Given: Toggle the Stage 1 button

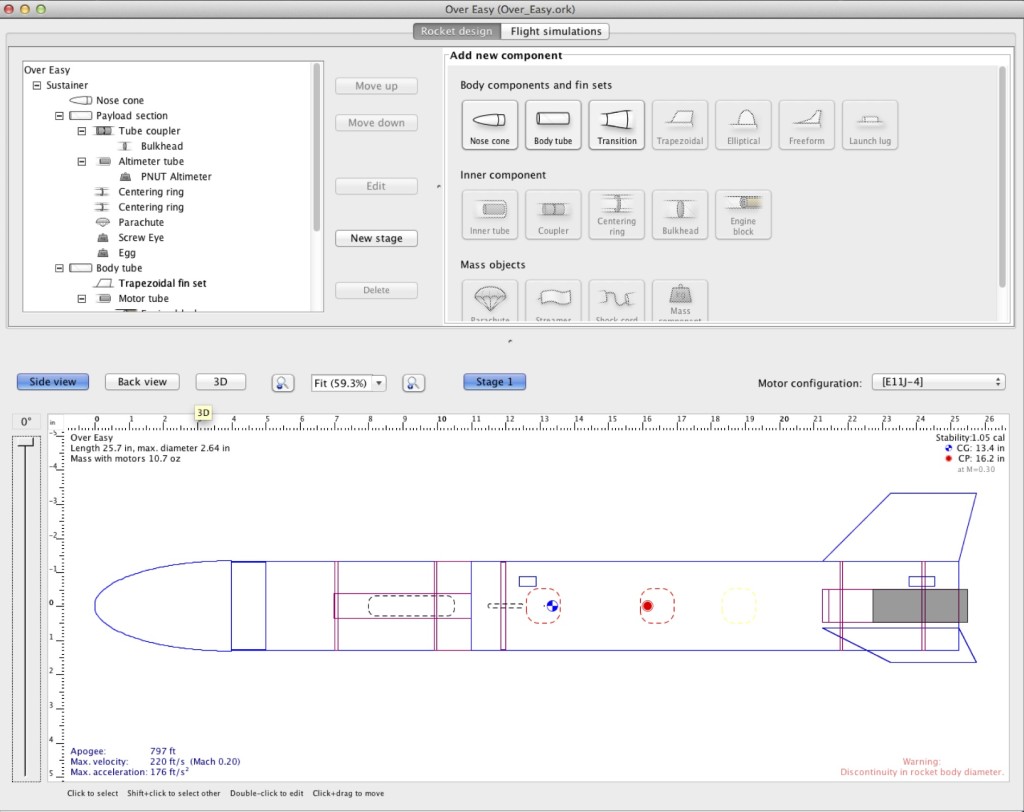Looking at the screenshot, I should 494,382.
